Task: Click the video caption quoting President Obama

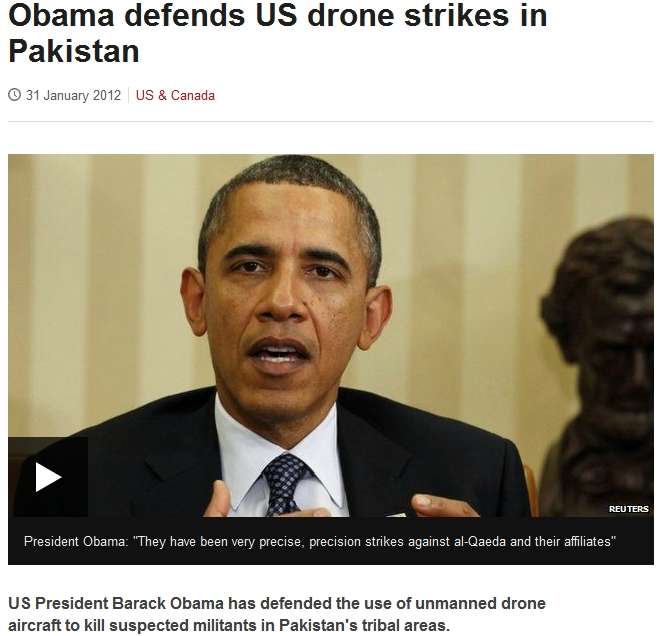Action: coord(320,541)
